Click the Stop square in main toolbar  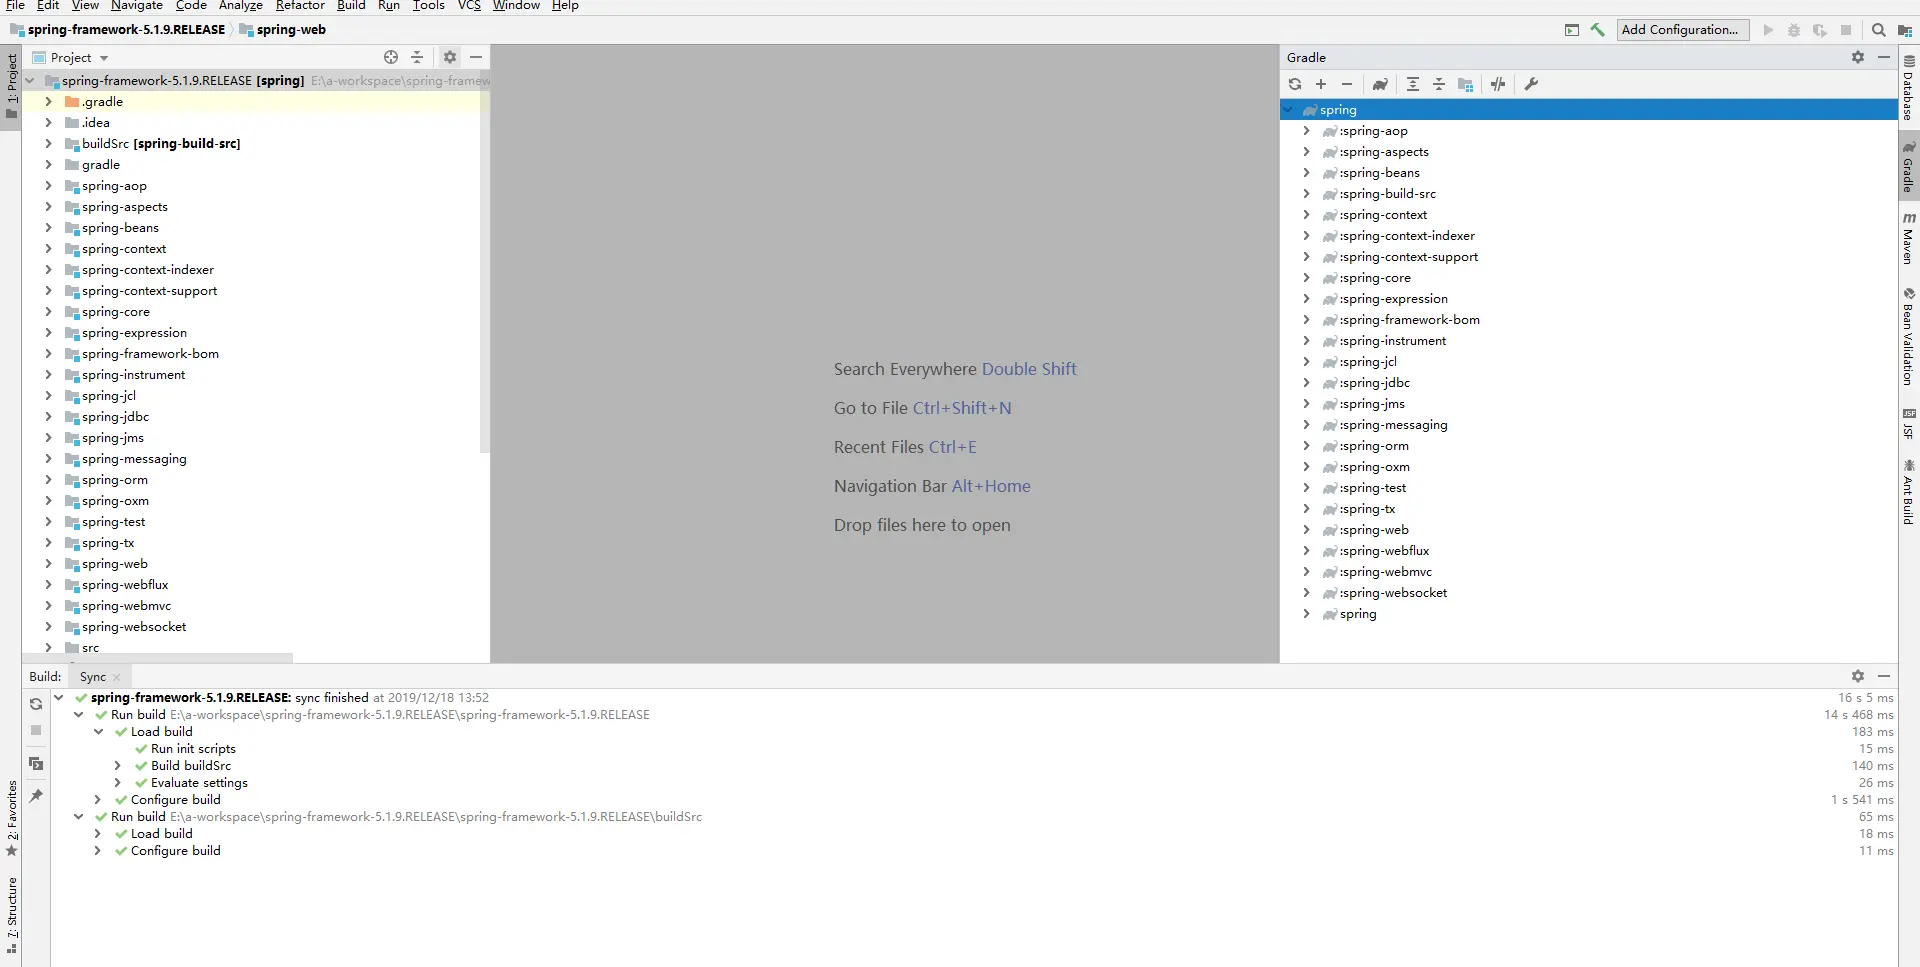[1846, 30]
